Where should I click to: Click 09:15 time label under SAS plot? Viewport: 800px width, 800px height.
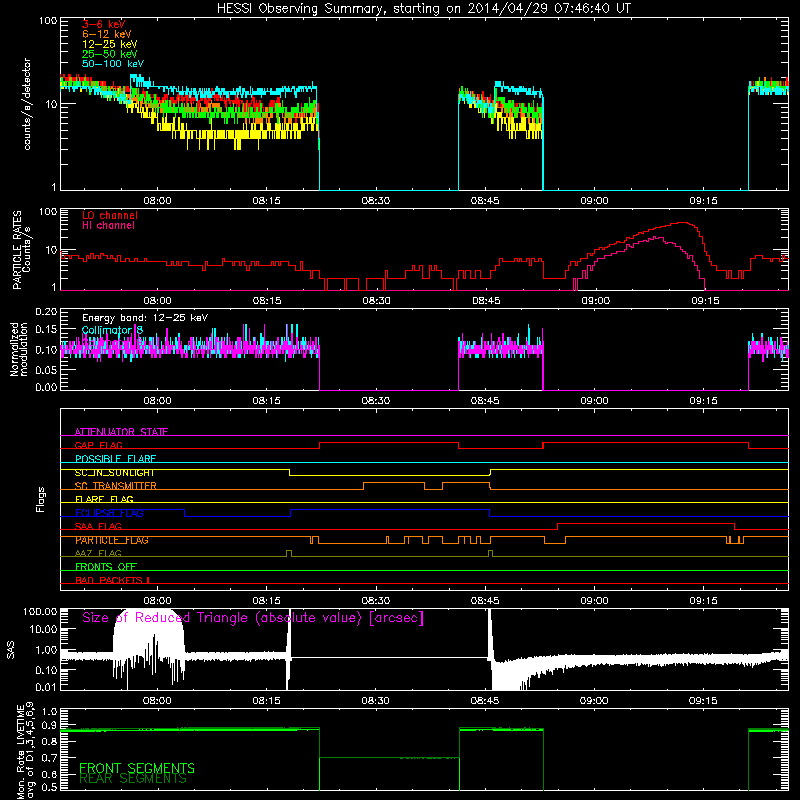point(703,701)
